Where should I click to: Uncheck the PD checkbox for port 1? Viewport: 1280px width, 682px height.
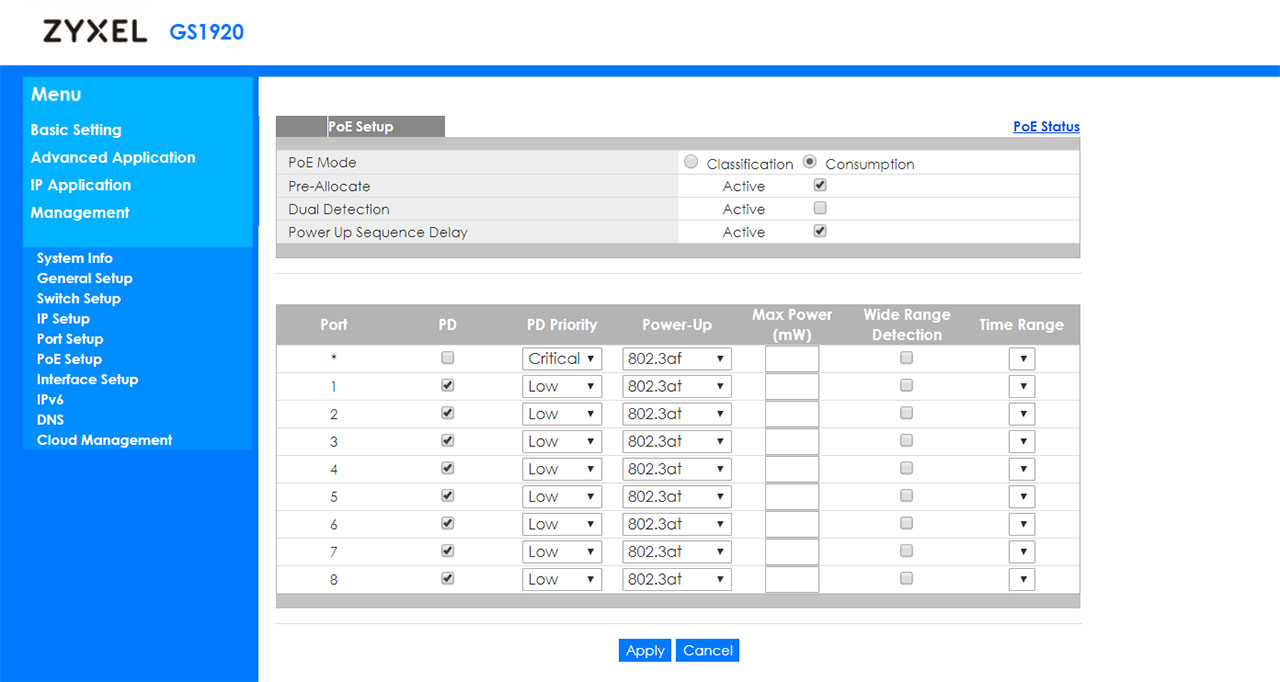(x=447, y=385)
